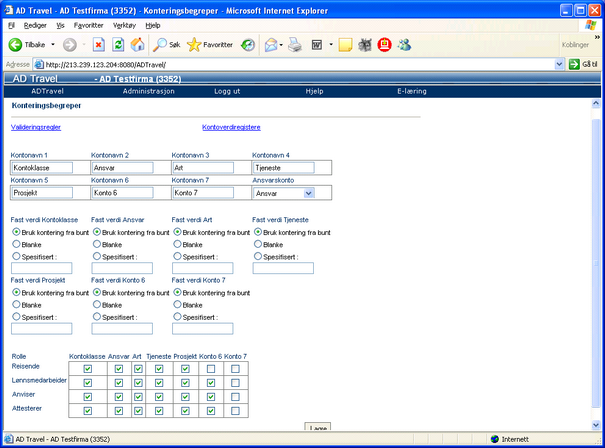
Task: Open the back button history dropdown arrow
Action: 53,45
